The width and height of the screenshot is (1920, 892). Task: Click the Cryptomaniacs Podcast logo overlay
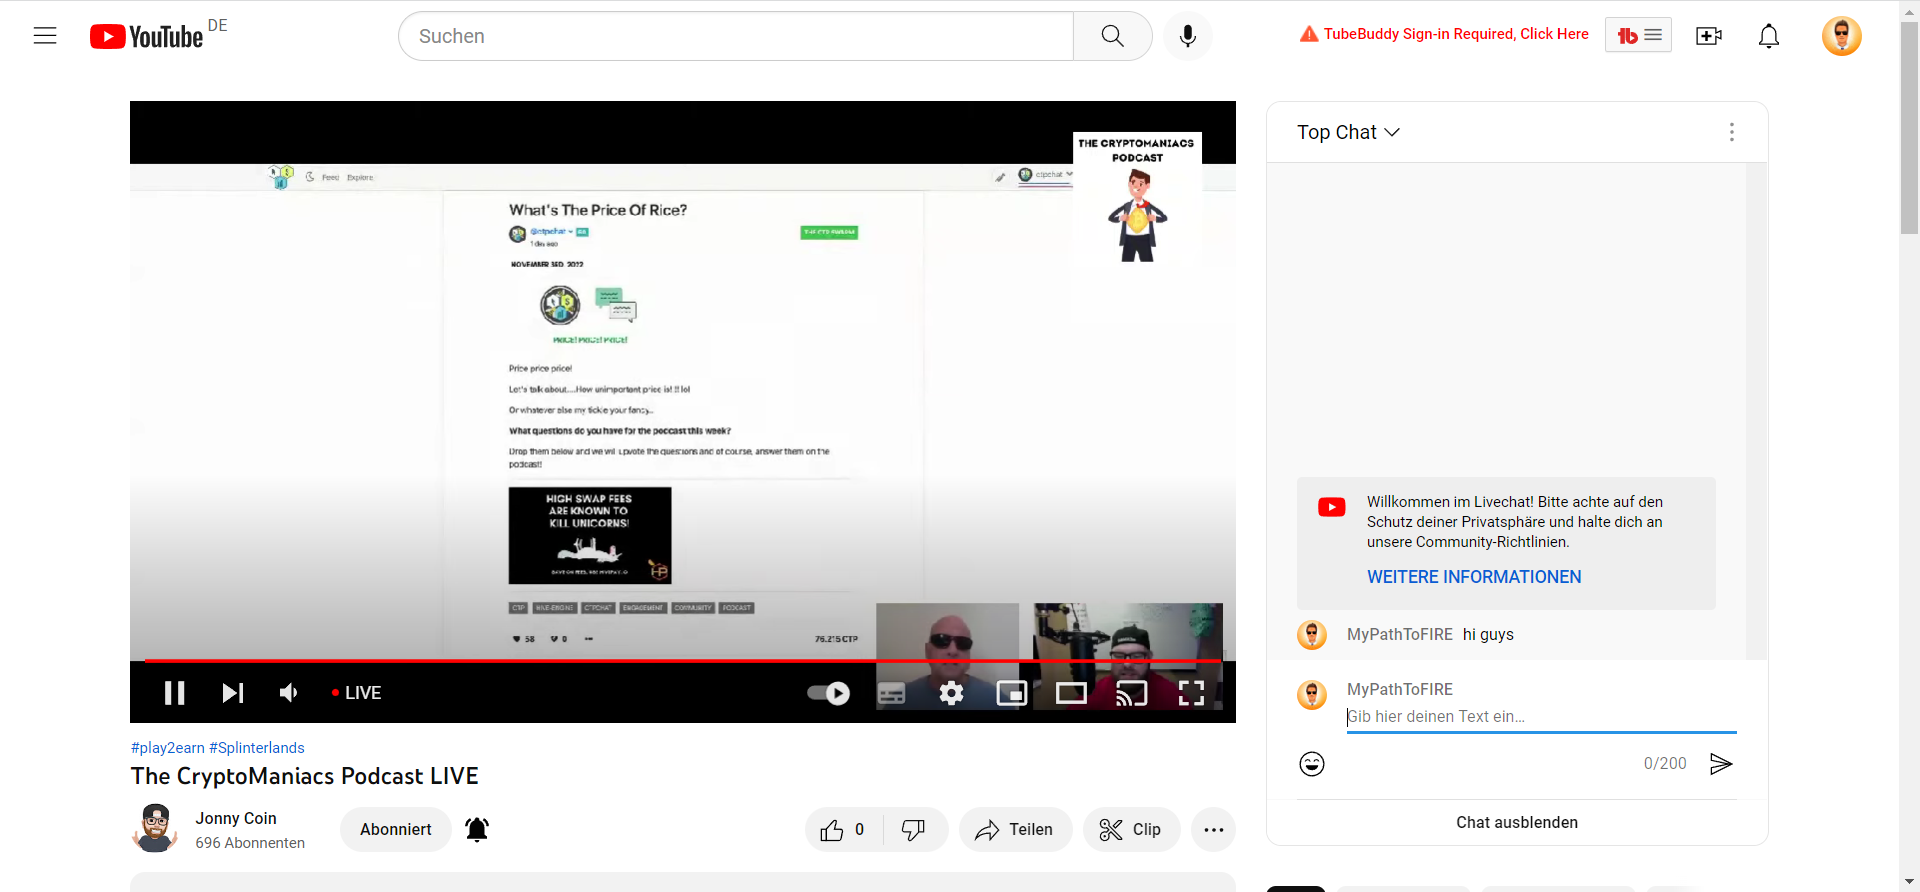click(x=1138, y=198)
